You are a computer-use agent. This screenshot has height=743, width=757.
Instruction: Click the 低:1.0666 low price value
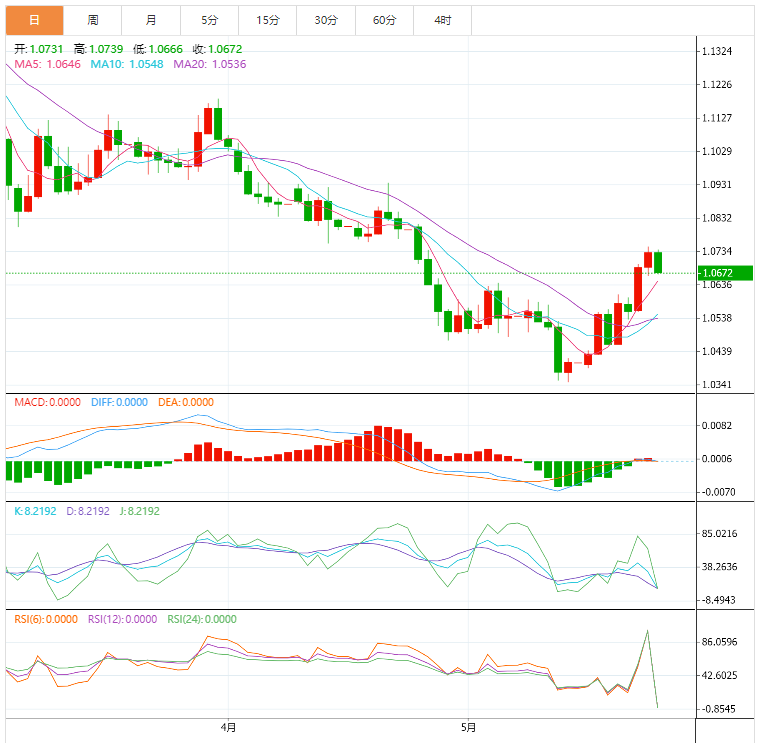pyautogui.click(x=158, y=49)
